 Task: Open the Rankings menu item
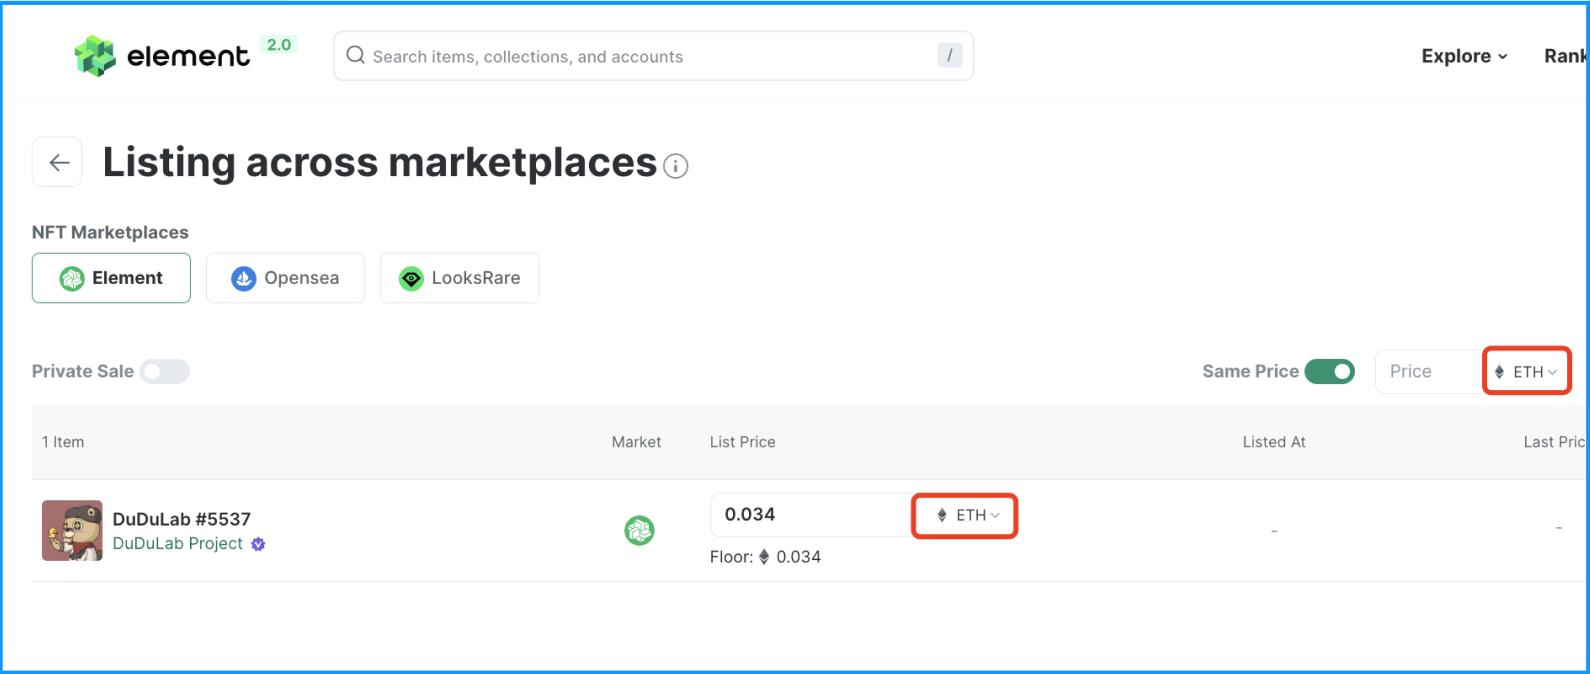[x=1566, y=56]
